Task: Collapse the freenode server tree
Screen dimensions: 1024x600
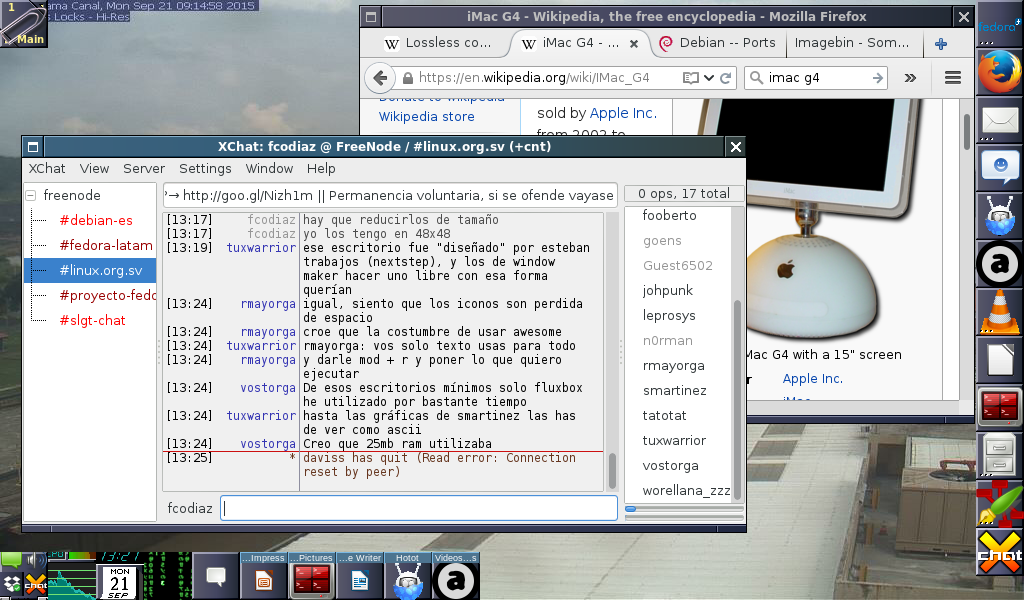Action: [31, 195]
